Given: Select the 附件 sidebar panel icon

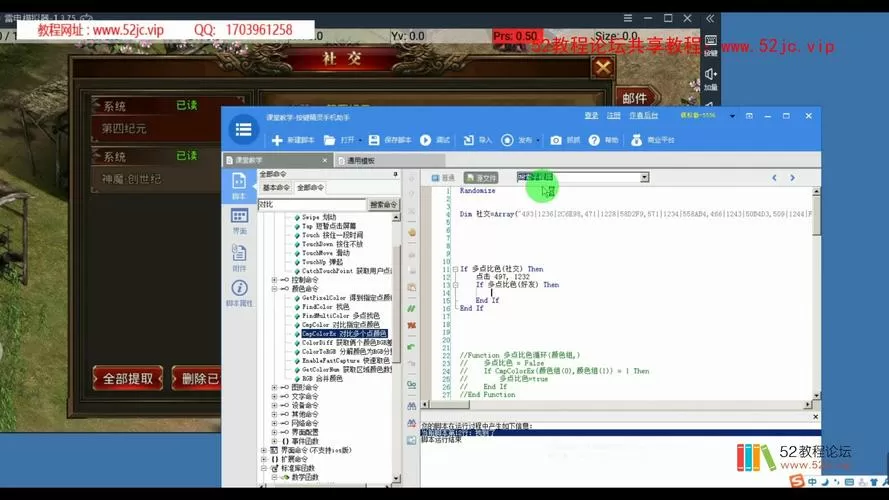Looking at the screenshot, I should pos(239,258).
